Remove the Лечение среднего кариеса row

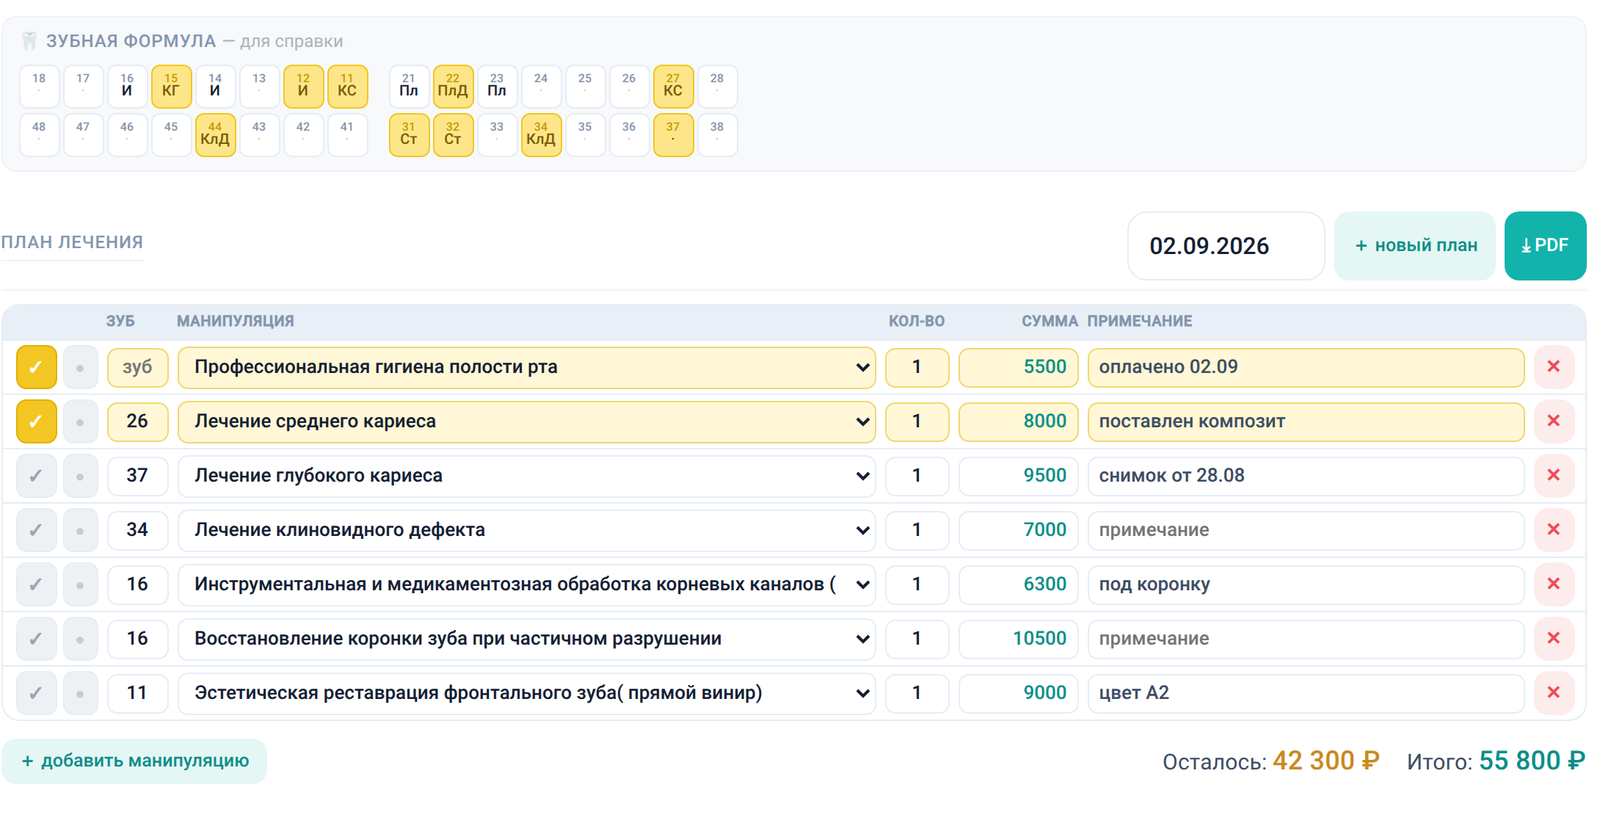point(1553,421)
